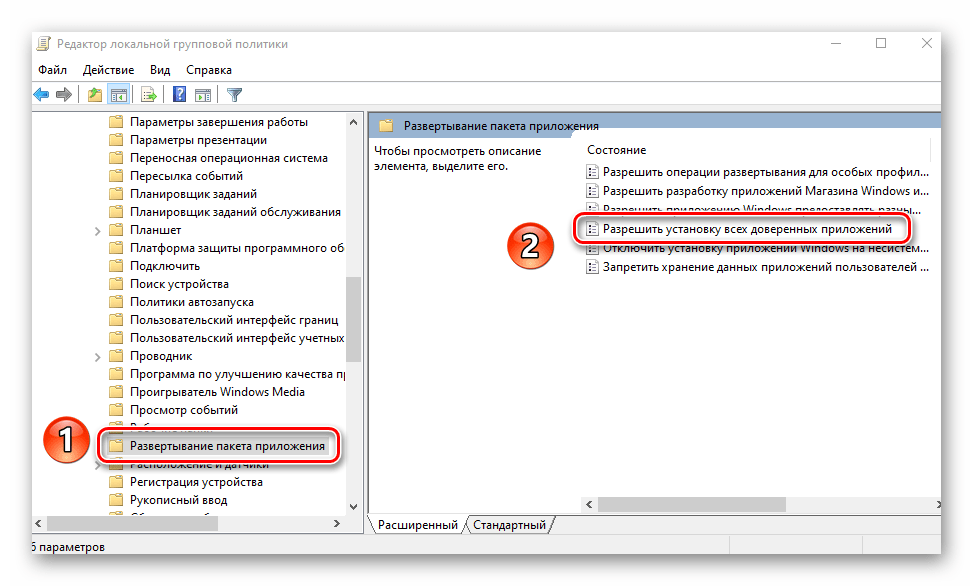Open Help via the blue question mark icon
The height and width of the screenshot is (586, 973).
point(179,95)
